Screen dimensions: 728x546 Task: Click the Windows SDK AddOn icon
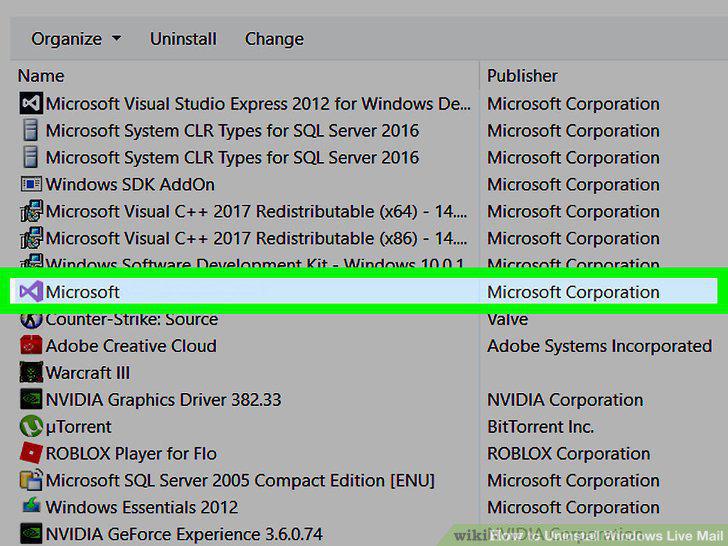tap(31, 184)
